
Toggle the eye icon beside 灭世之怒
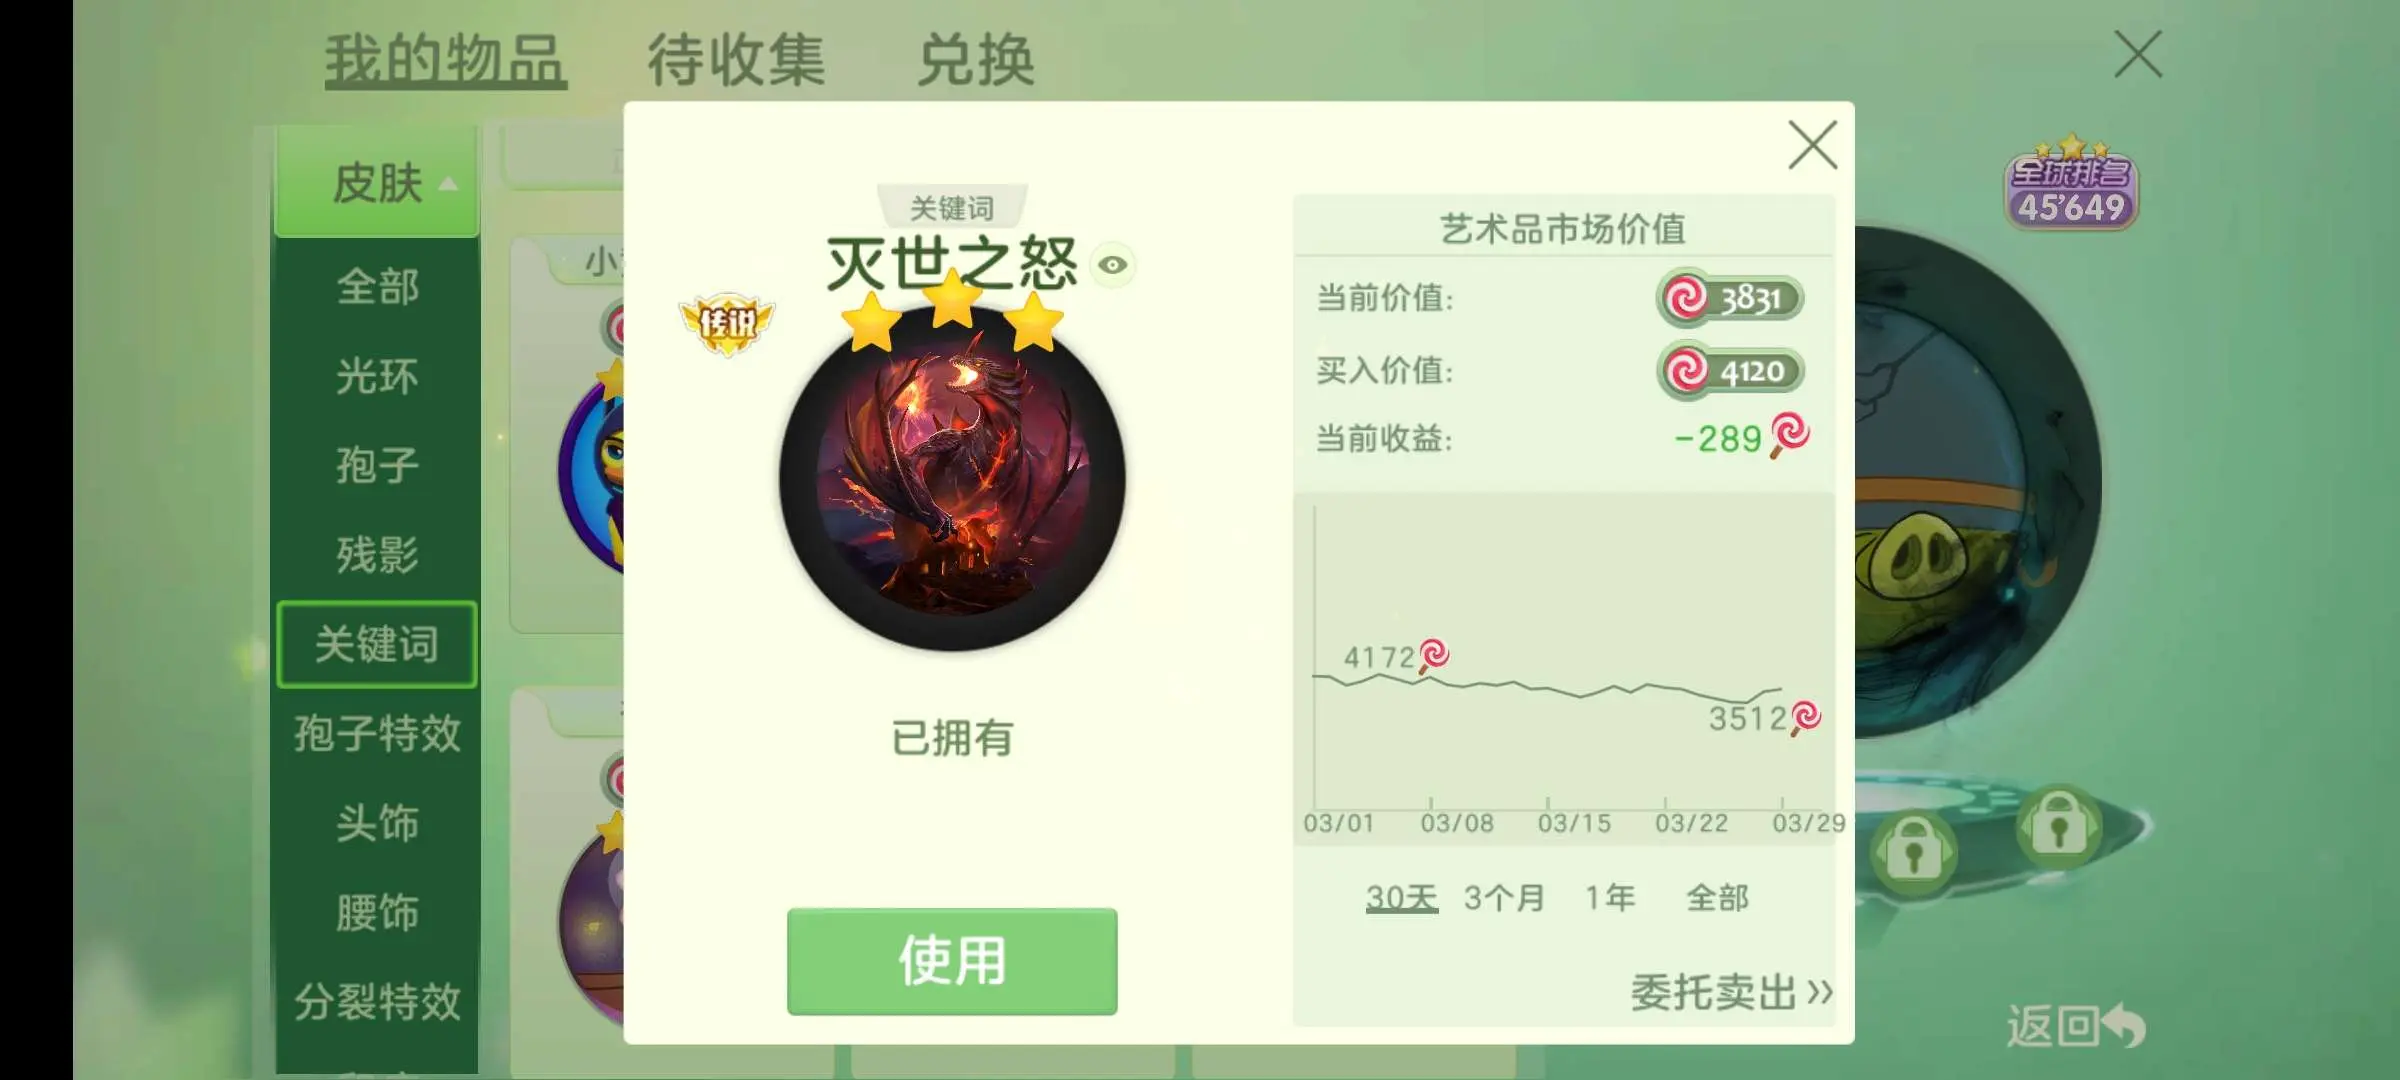(x=1112, y=265)
